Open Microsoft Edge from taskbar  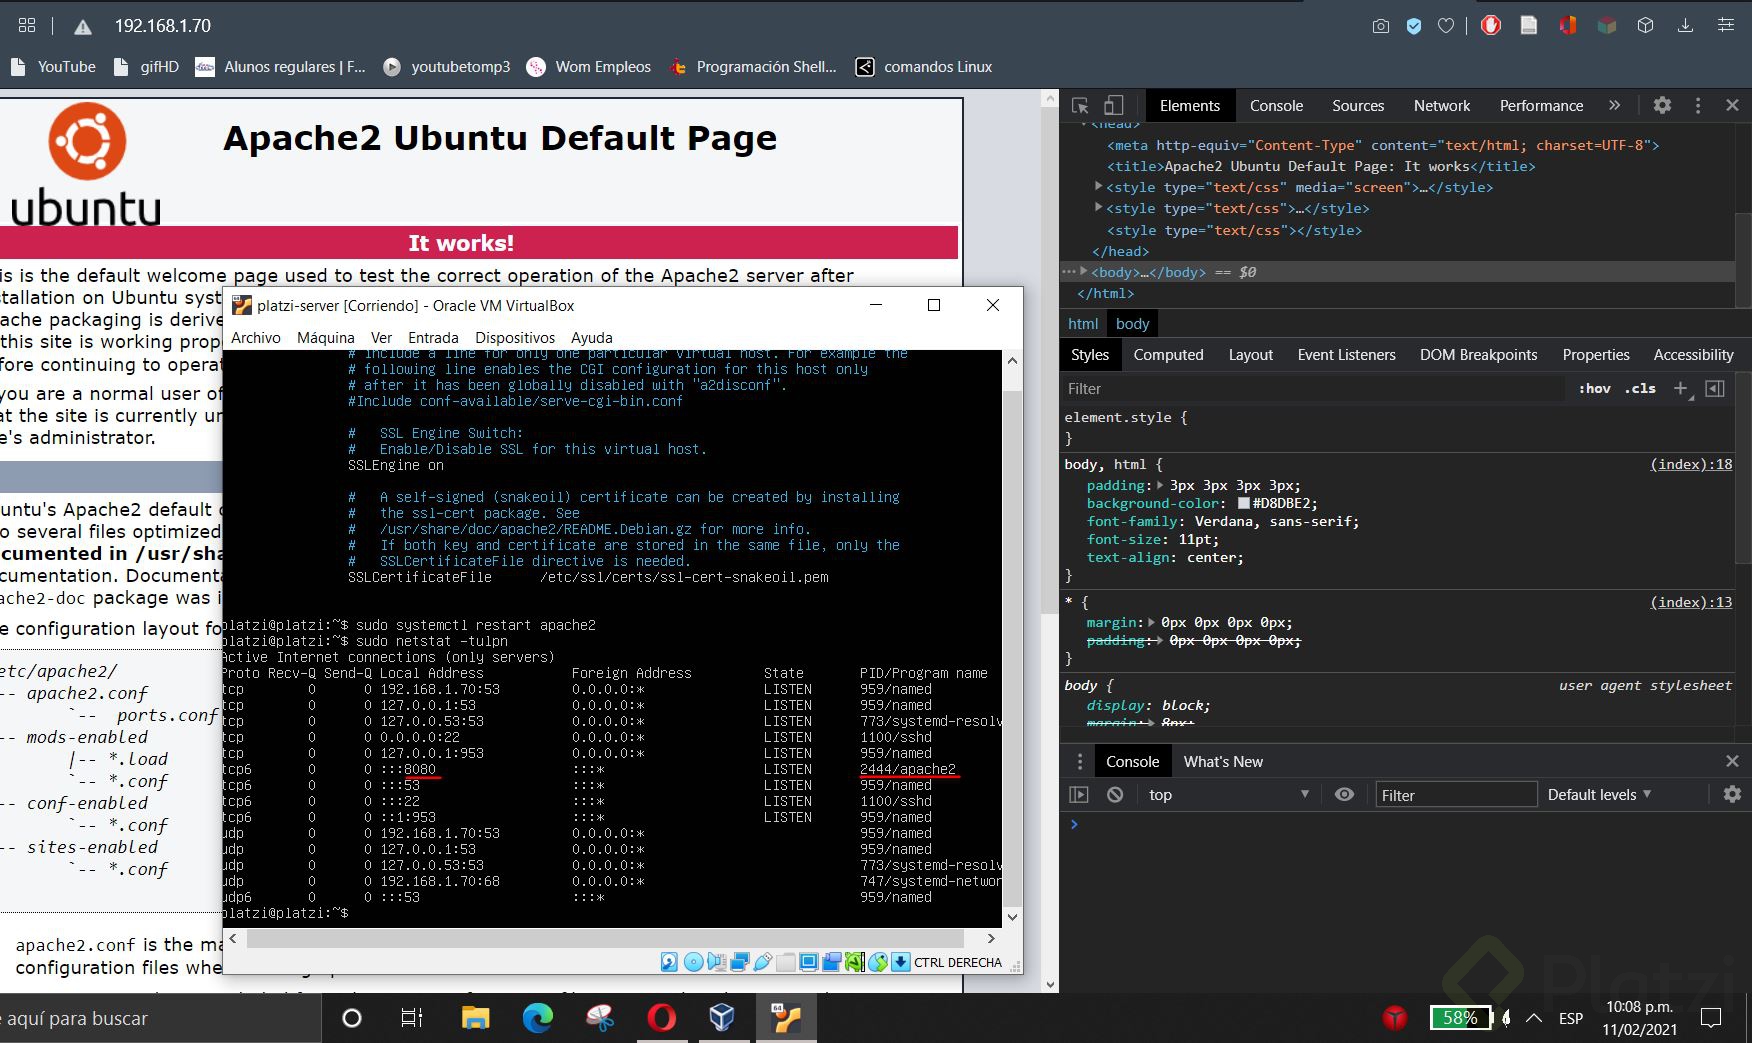(x=538, y=1018)
